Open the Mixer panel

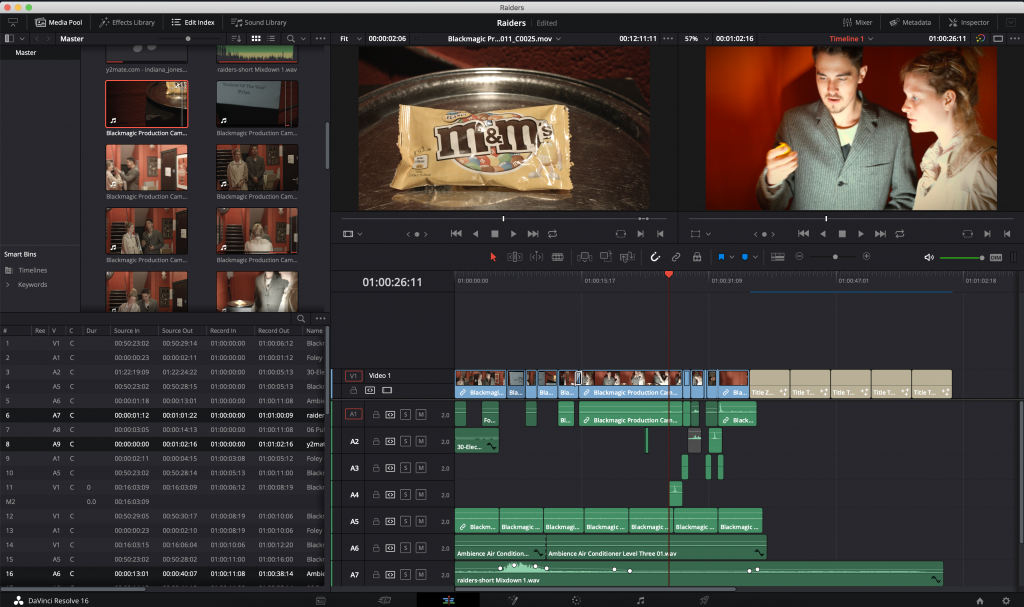point(857,22)
